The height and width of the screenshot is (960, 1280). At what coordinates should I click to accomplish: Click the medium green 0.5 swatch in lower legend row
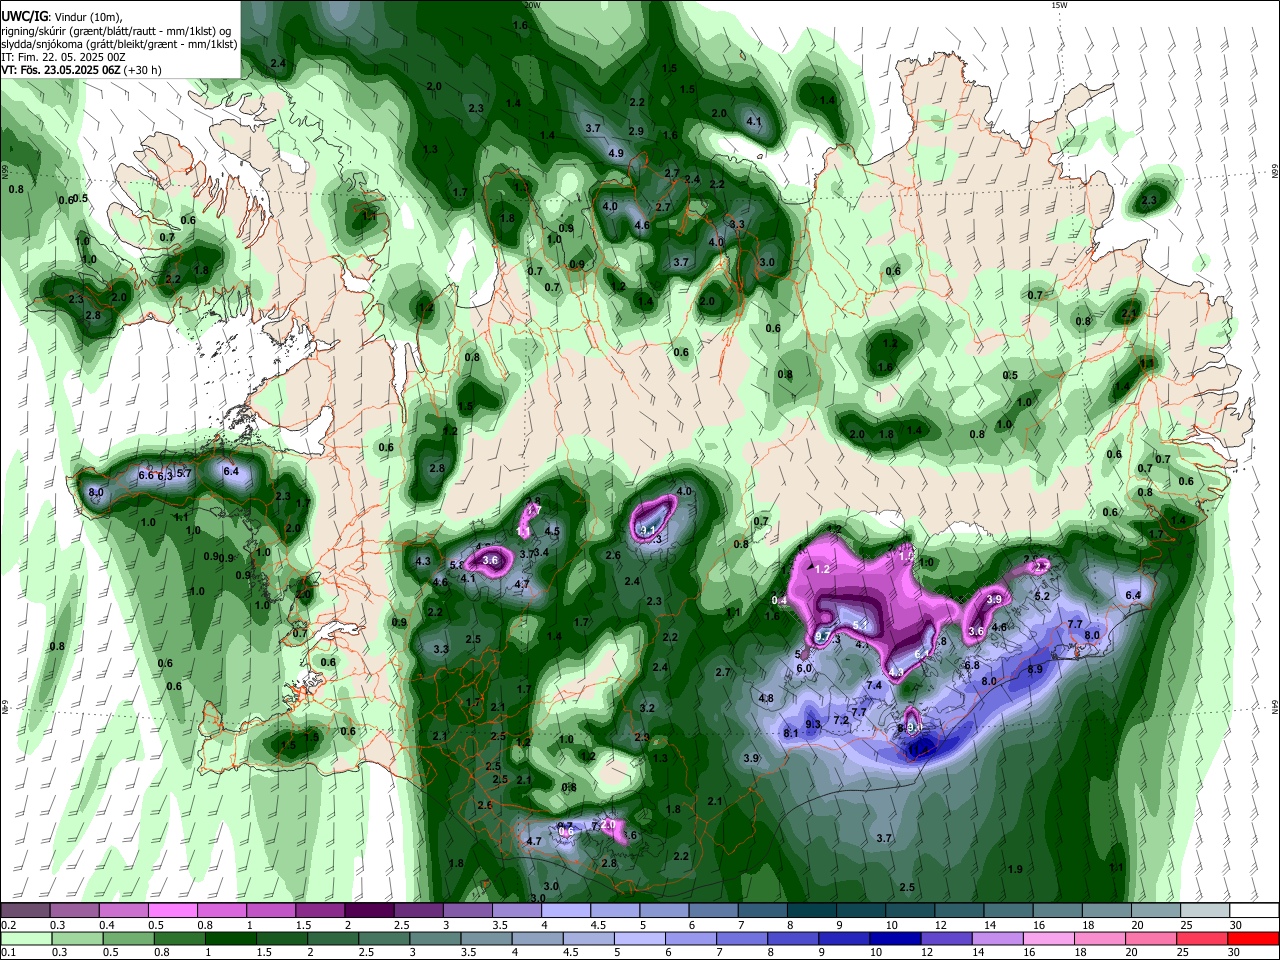[128, 938]
